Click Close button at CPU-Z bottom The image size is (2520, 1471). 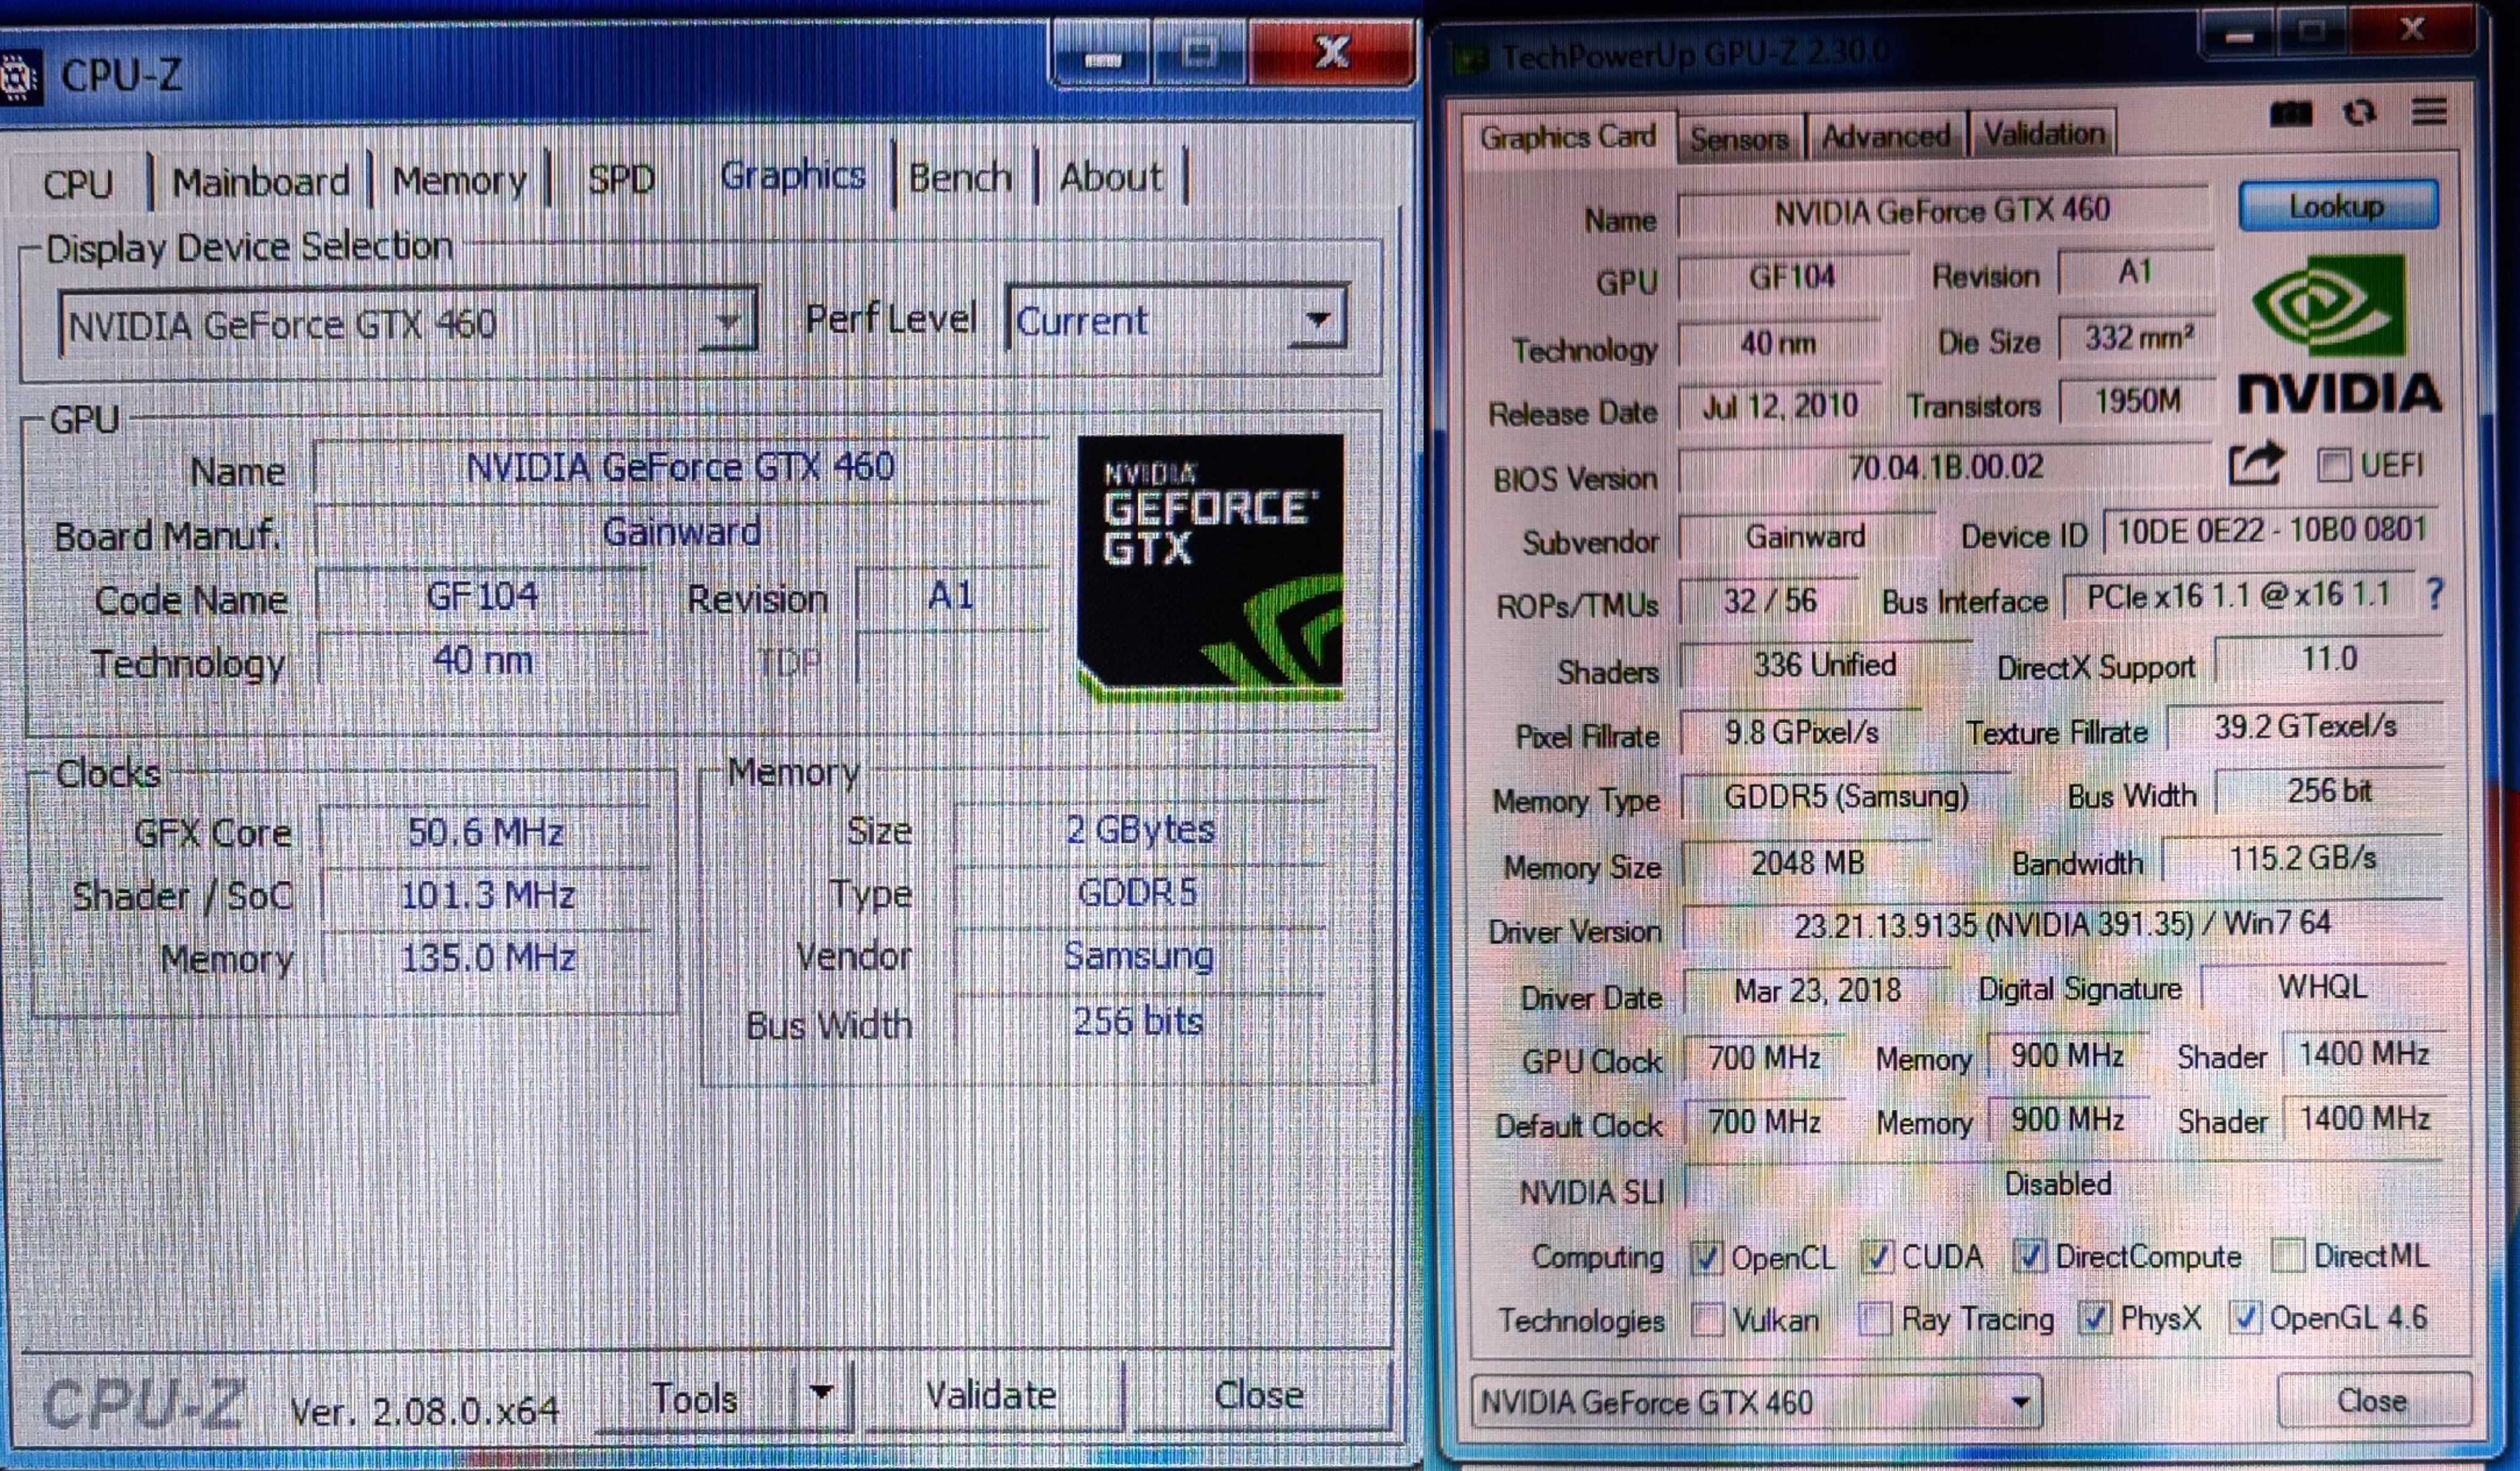click(x=1259, y=1394)
